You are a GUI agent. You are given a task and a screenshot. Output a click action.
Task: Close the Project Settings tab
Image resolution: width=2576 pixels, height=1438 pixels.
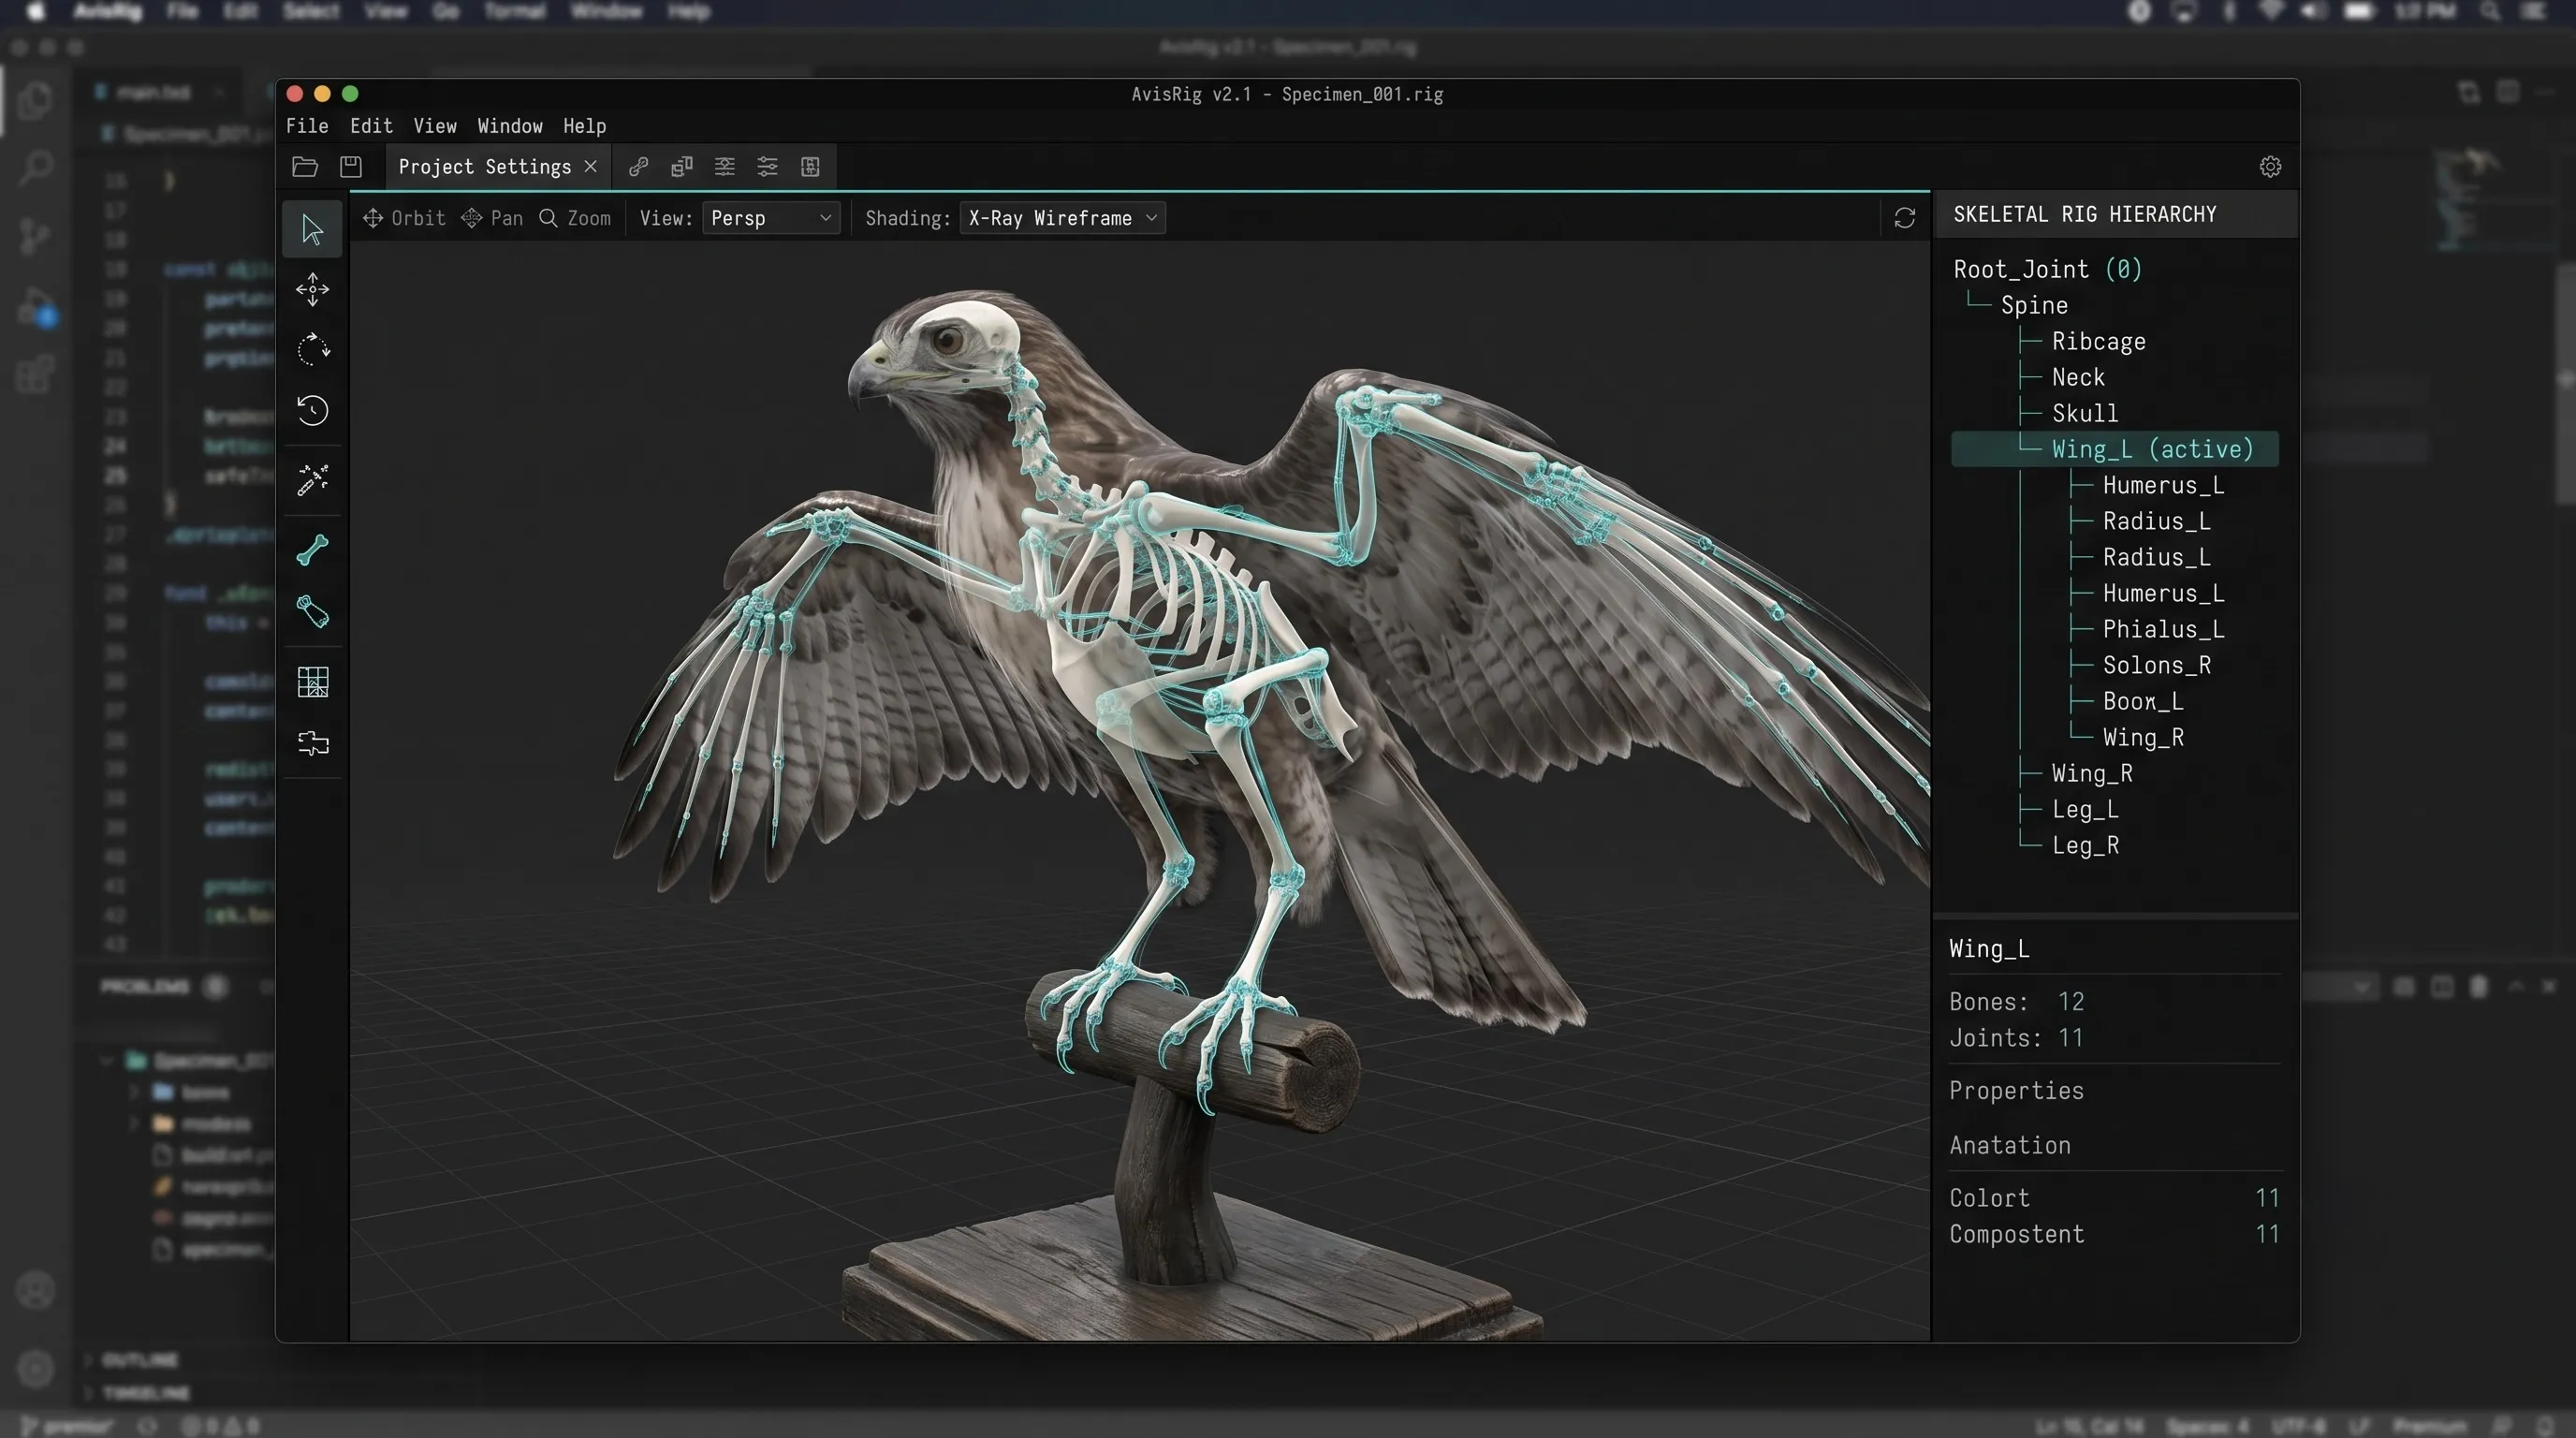tap(591, 166)
